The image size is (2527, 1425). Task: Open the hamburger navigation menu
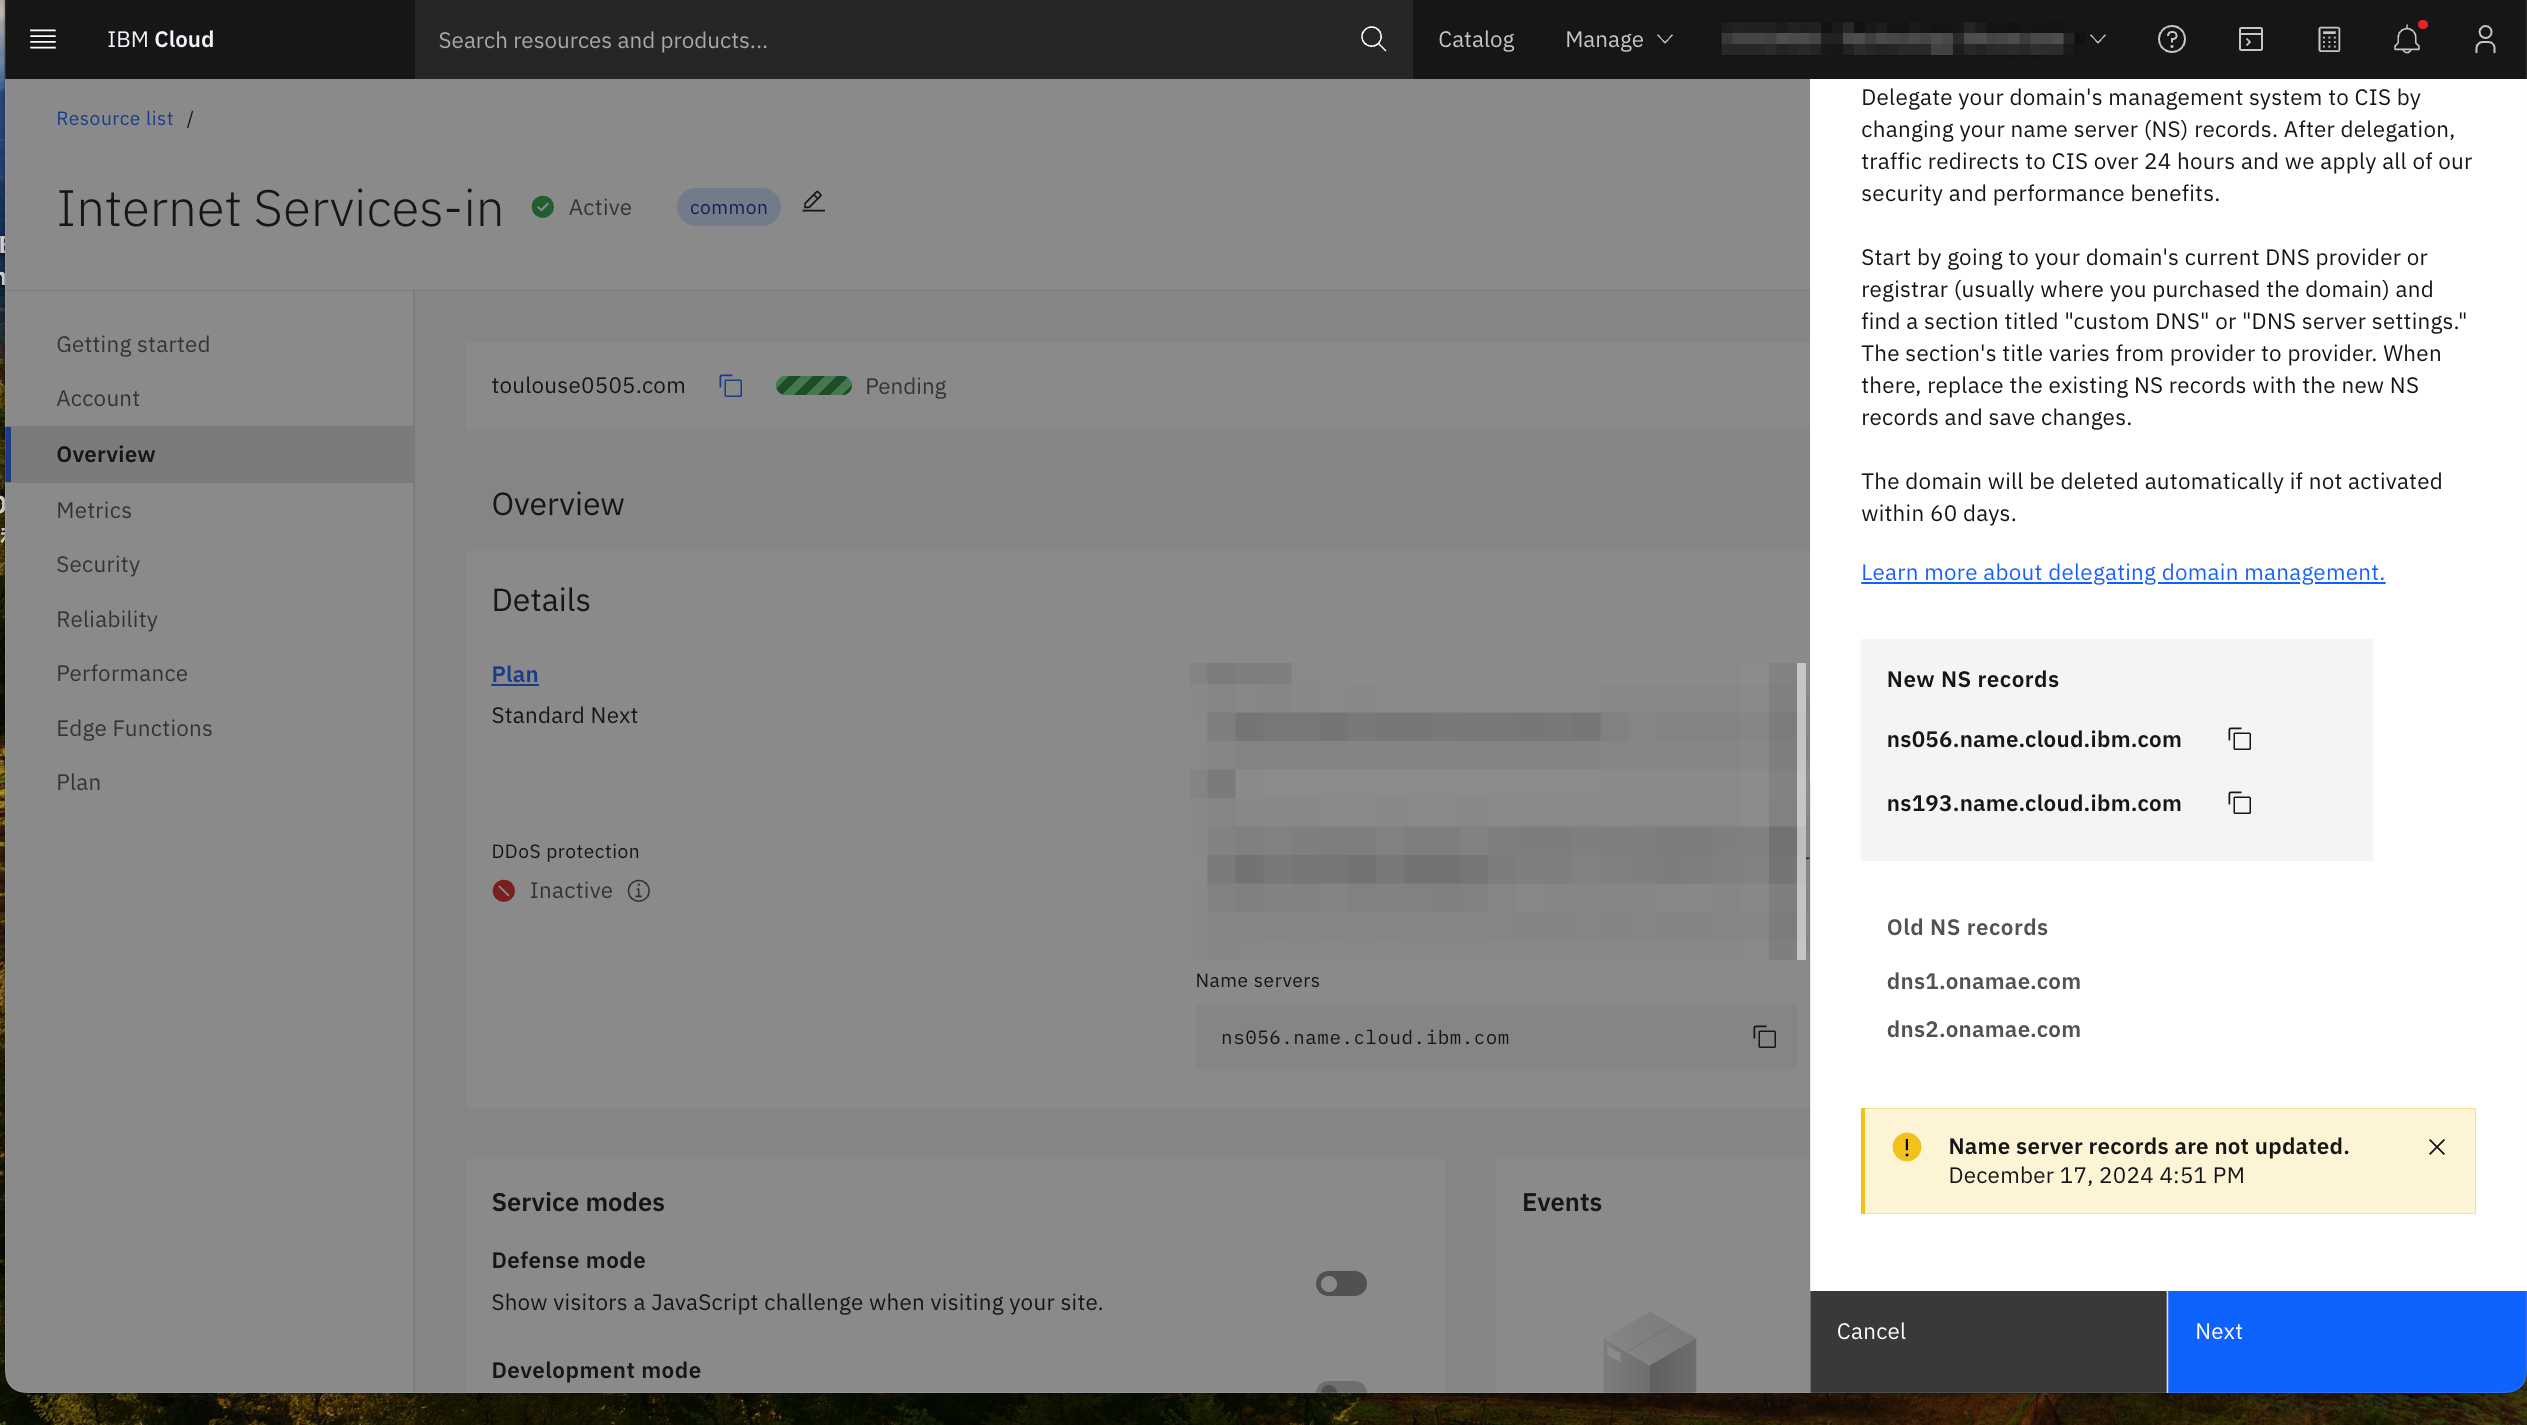(x=43, y=39)
